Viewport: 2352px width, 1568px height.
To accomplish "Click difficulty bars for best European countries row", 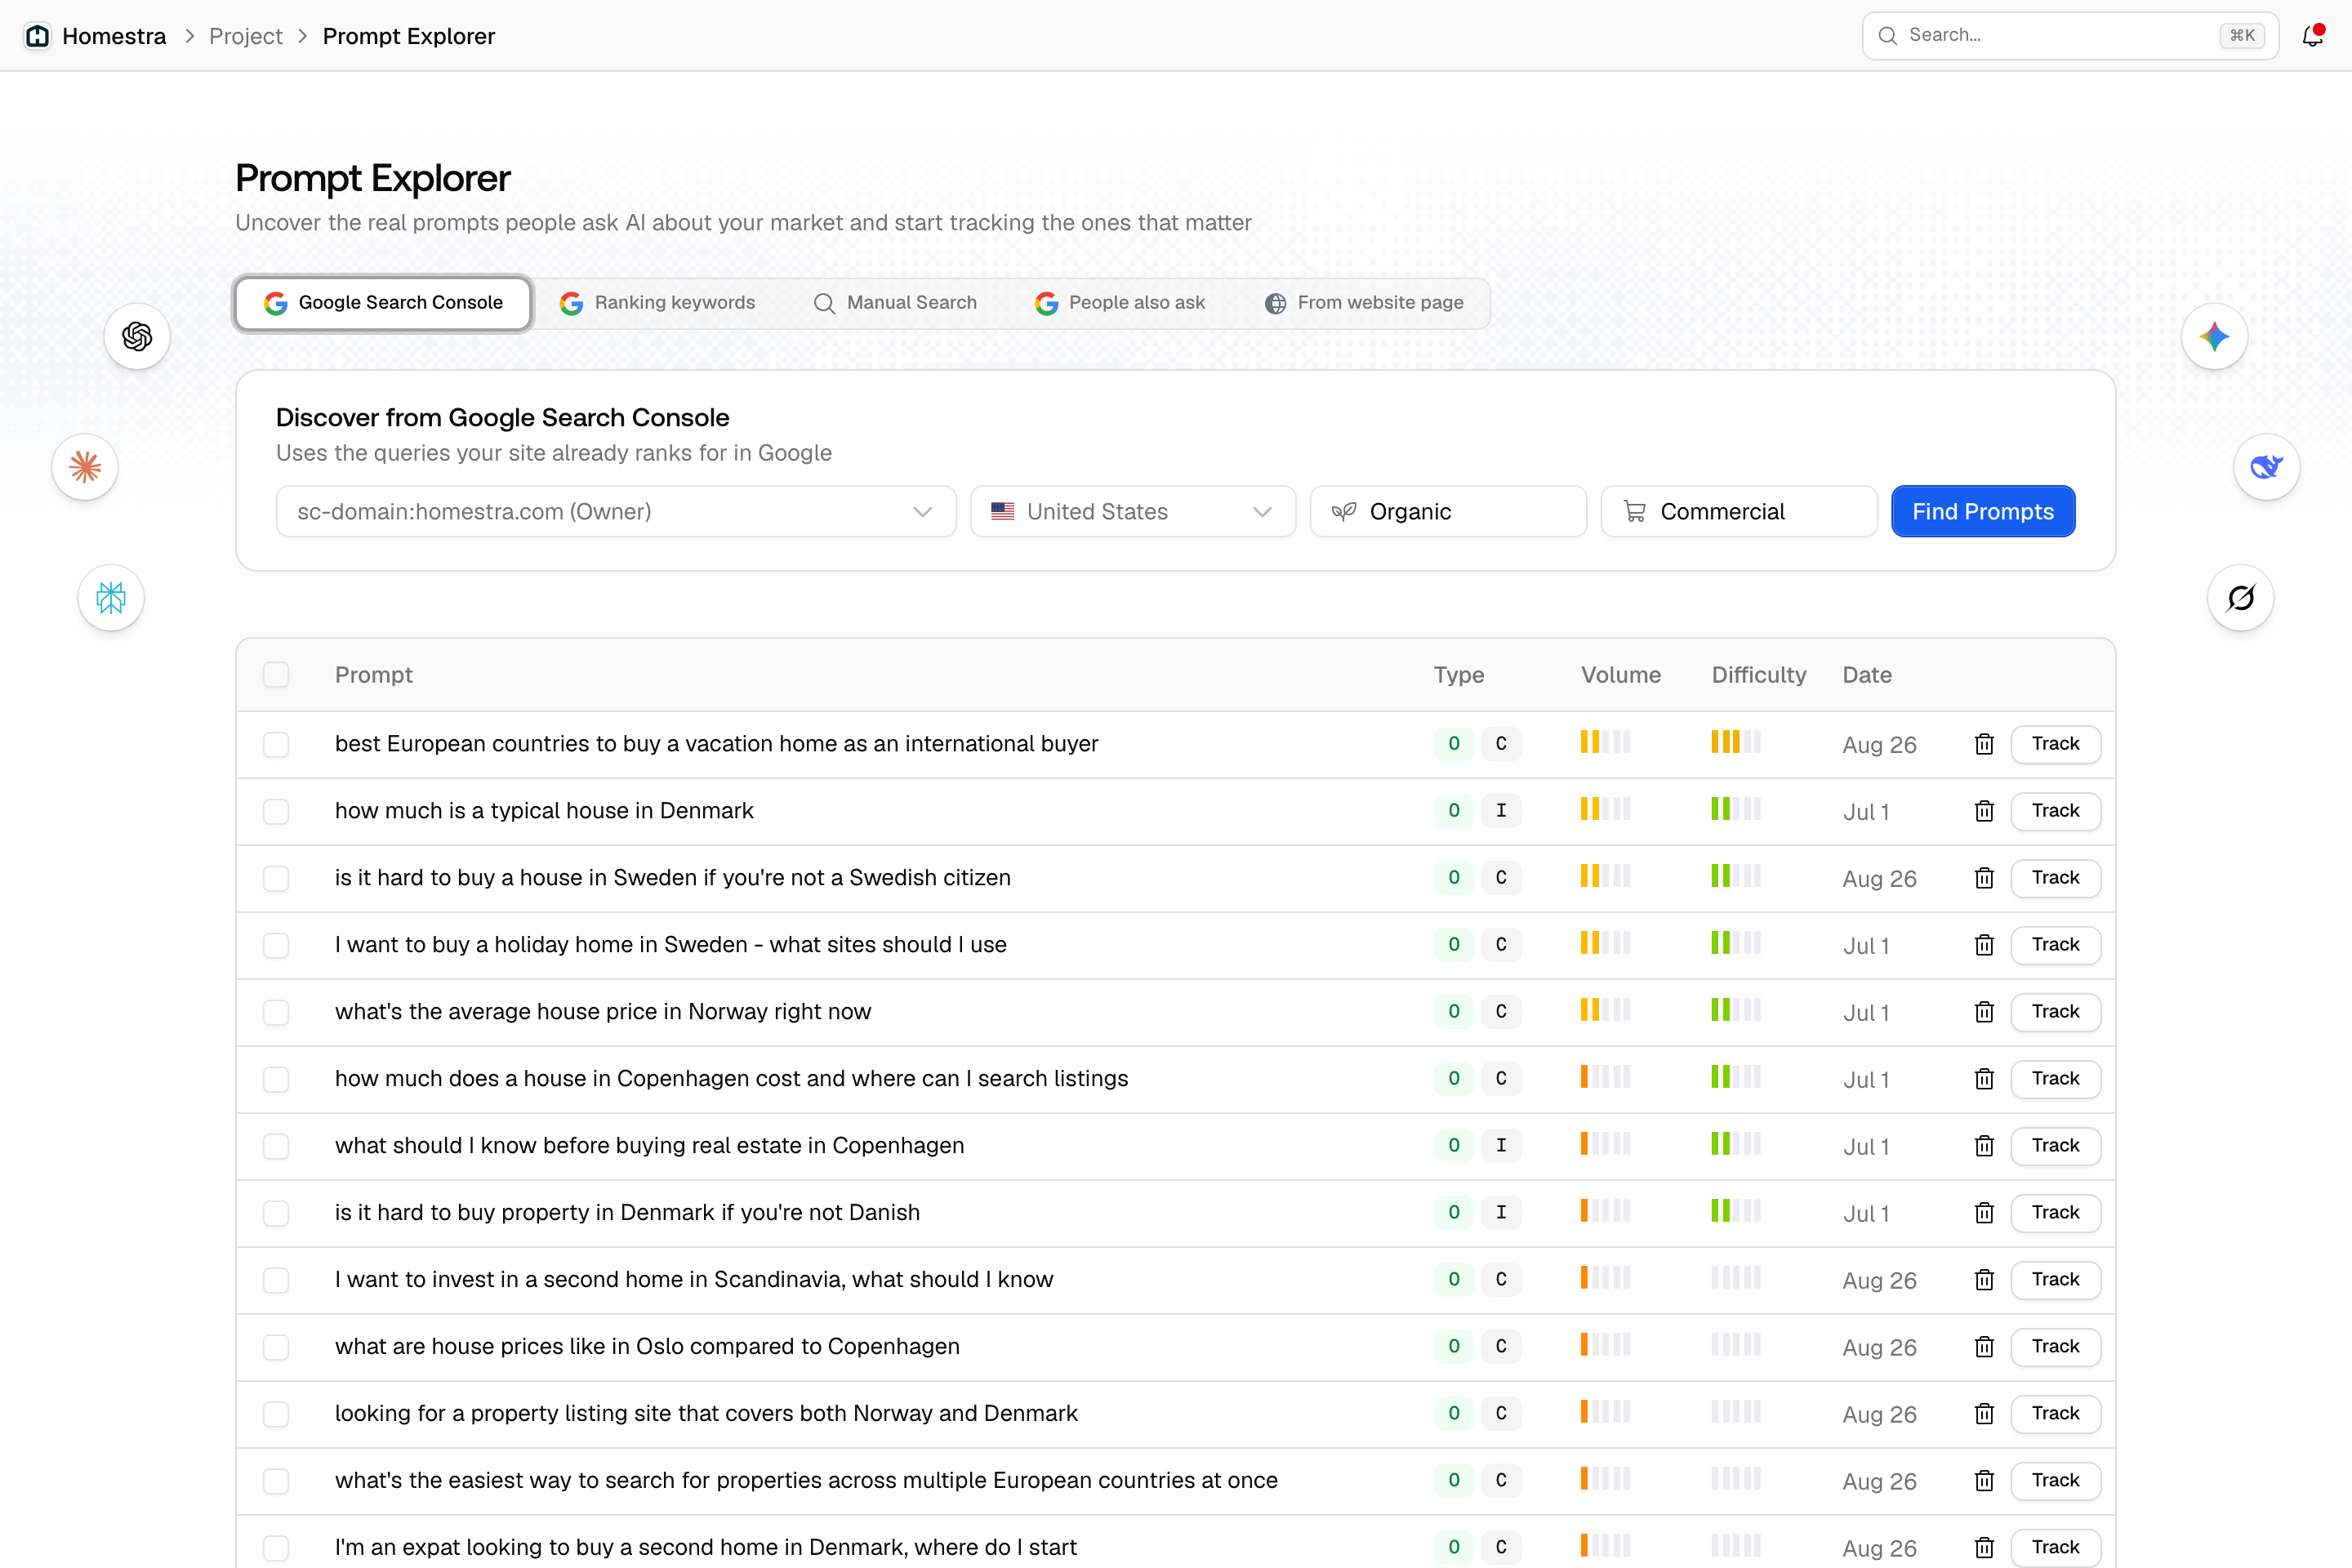I will pyautogui.click(x=1735, y=742).
